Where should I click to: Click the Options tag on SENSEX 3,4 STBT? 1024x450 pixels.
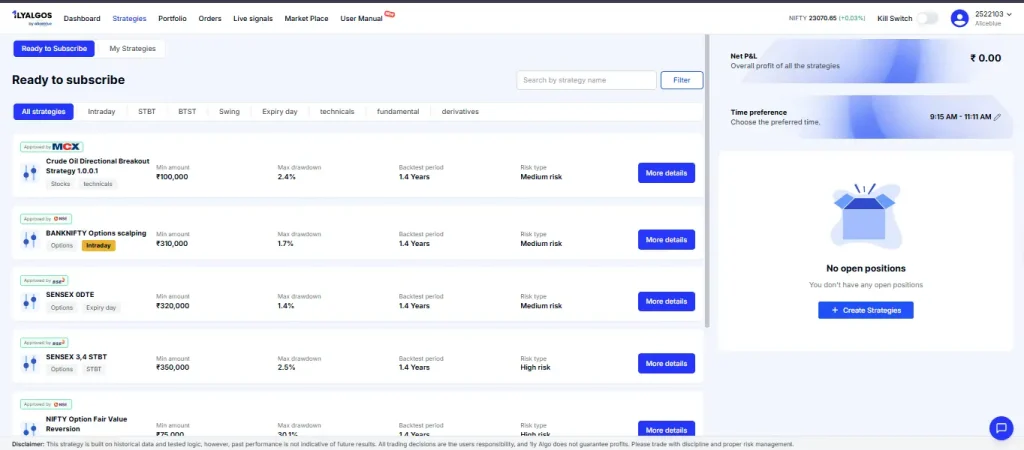pos(62,369)
